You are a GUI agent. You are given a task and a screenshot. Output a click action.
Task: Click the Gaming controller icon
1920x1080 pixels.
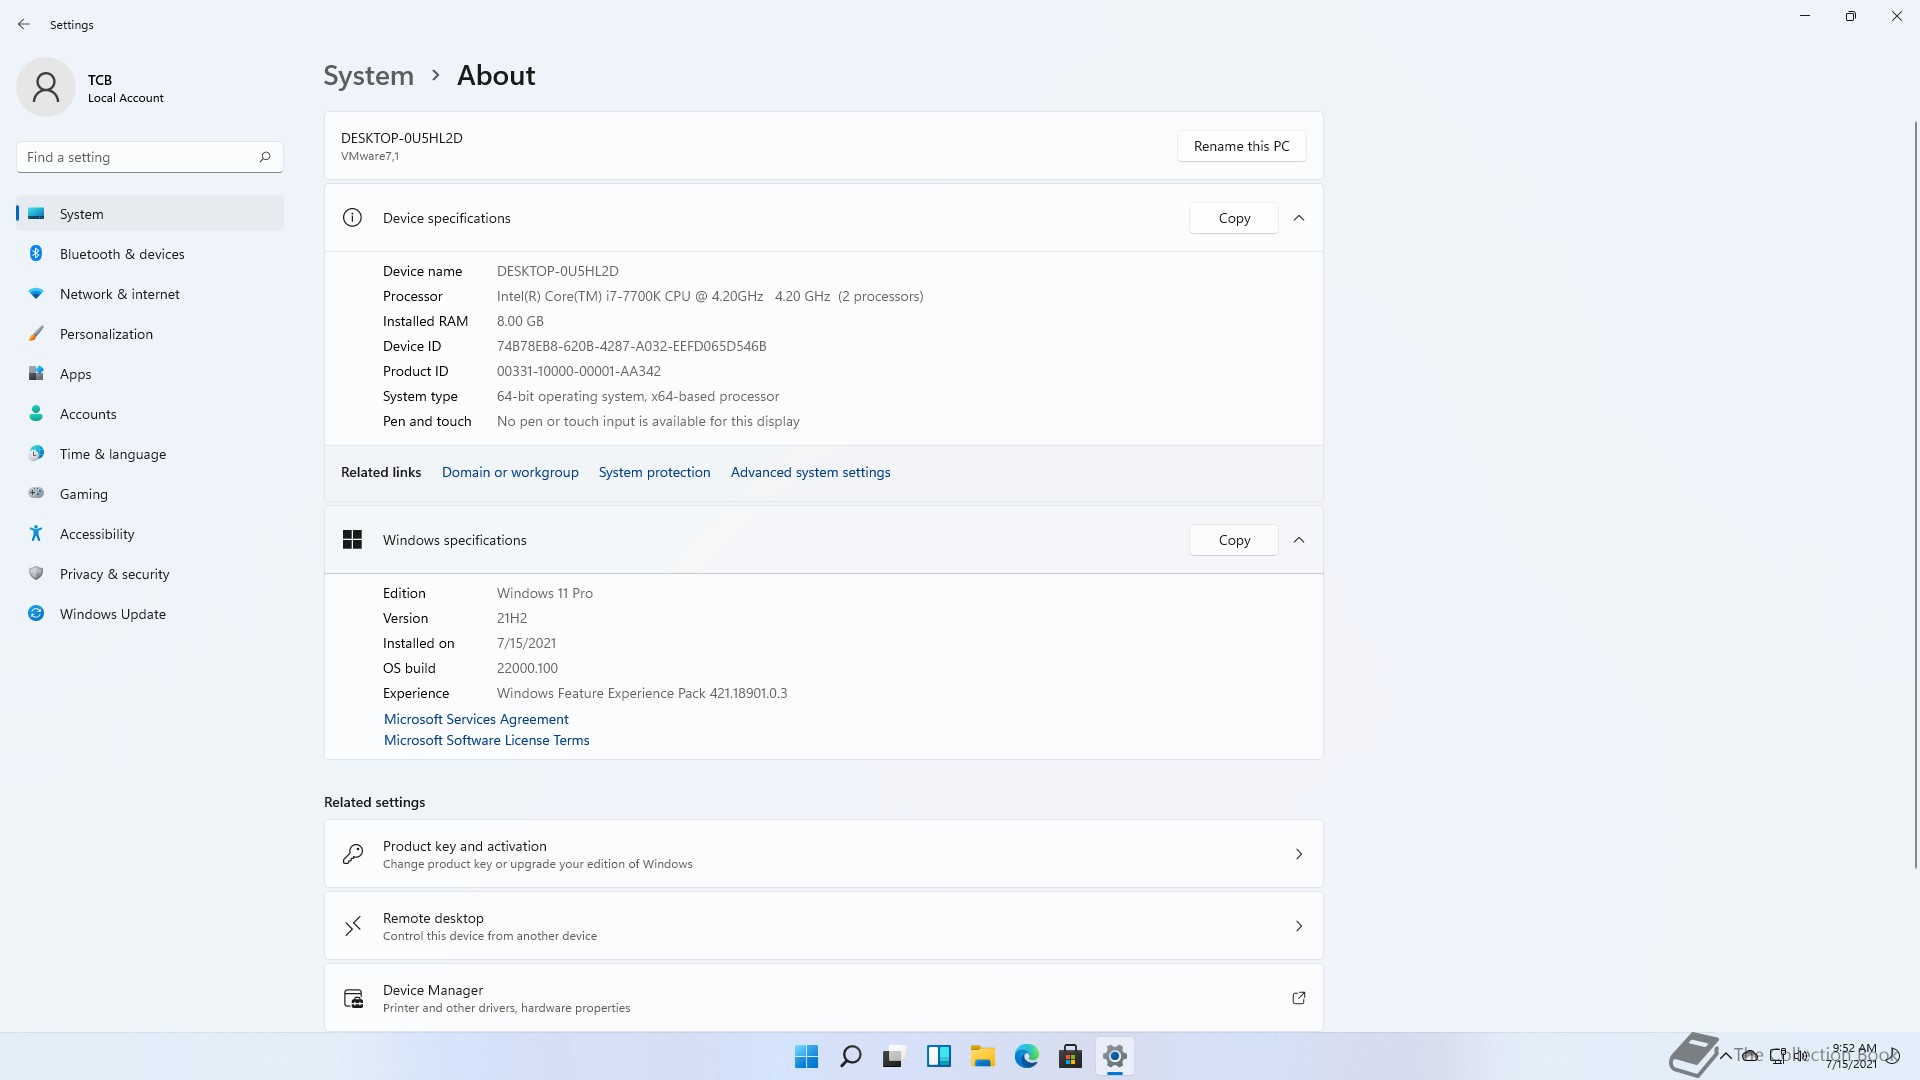click(x=36, y=493)
